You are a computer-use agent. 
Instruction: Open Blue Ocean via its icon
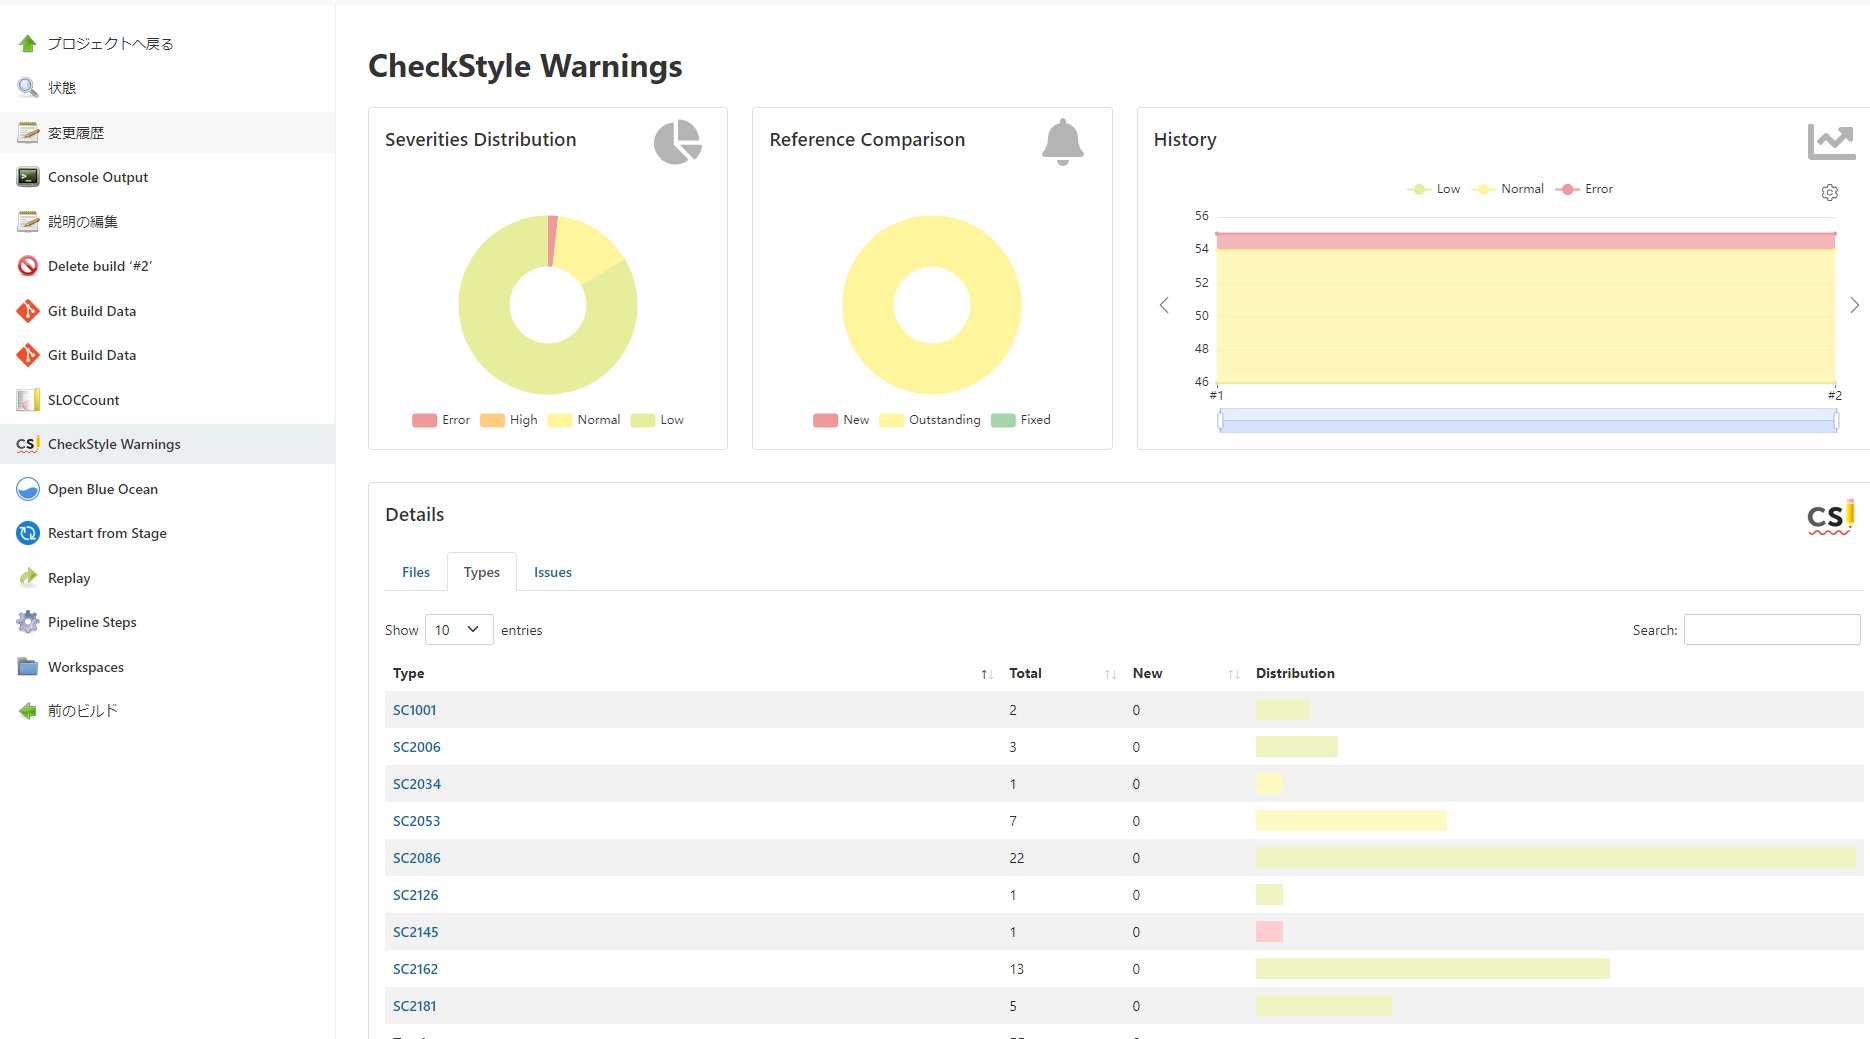coord(28,489)
